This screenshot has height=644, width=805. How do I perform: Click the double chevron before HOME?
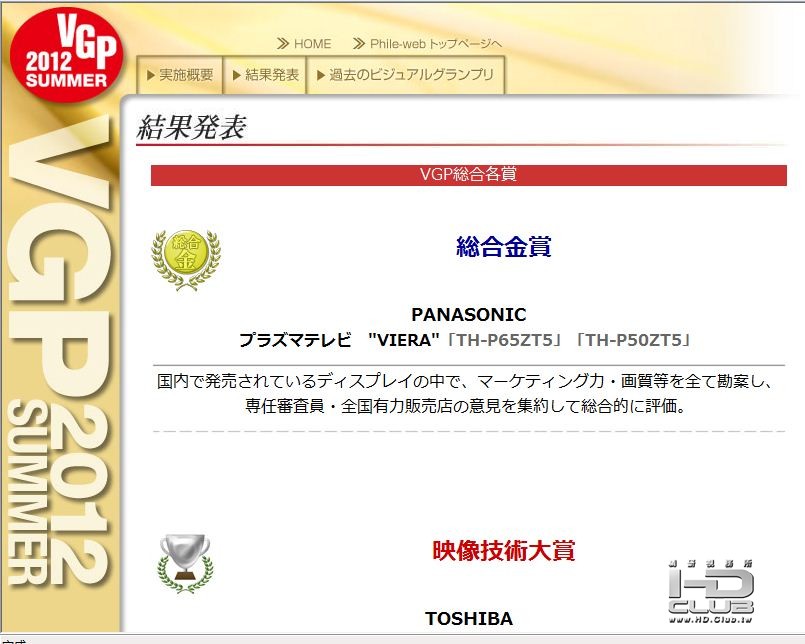283,44
